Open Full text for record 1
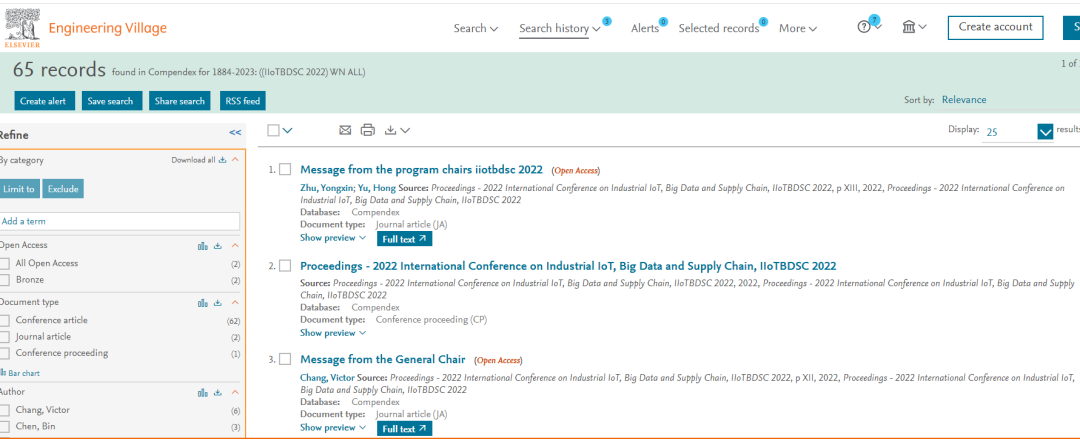1080x442 pixels. tap(404, 239)
